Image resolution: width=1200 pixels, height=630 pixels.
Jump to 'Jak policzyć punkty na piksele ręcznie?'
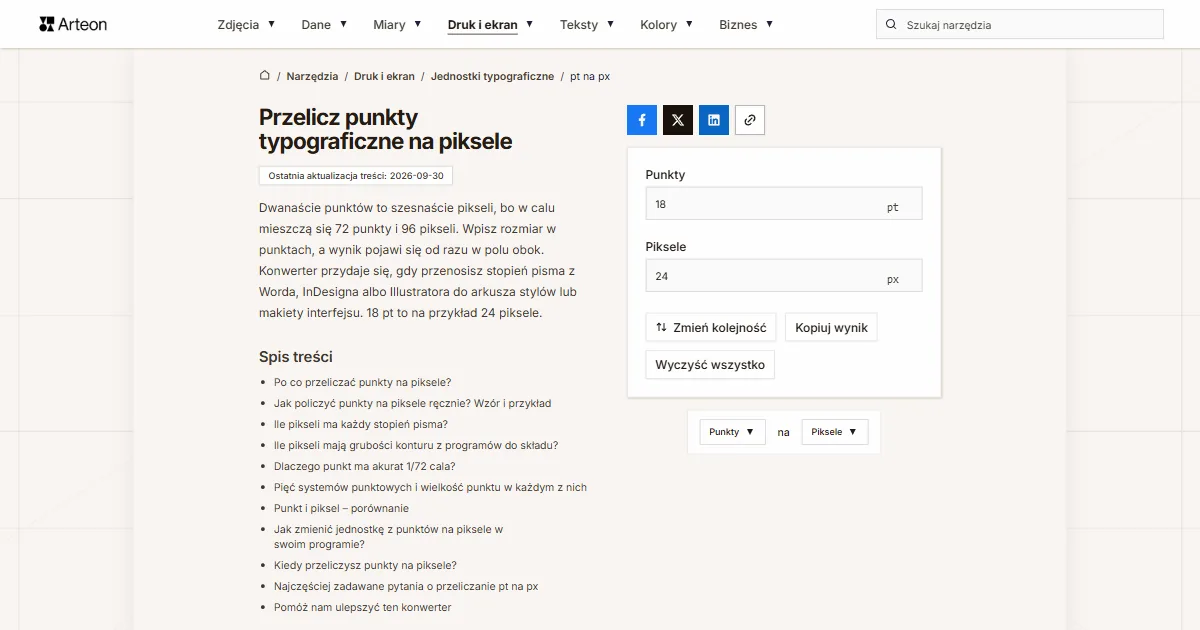412,403
